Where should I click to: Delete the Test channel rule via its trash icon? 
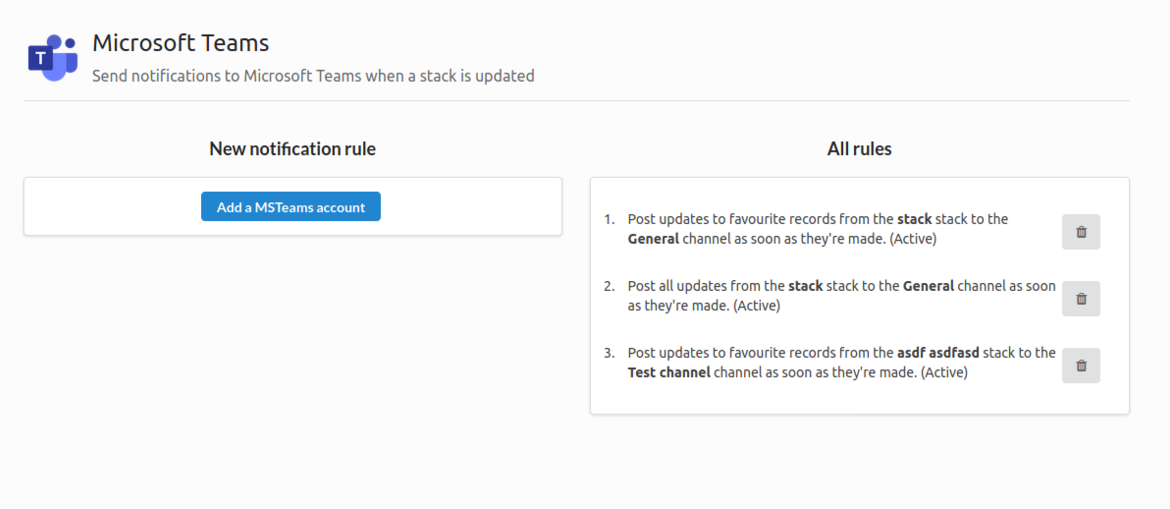(x=1080, y=366)
